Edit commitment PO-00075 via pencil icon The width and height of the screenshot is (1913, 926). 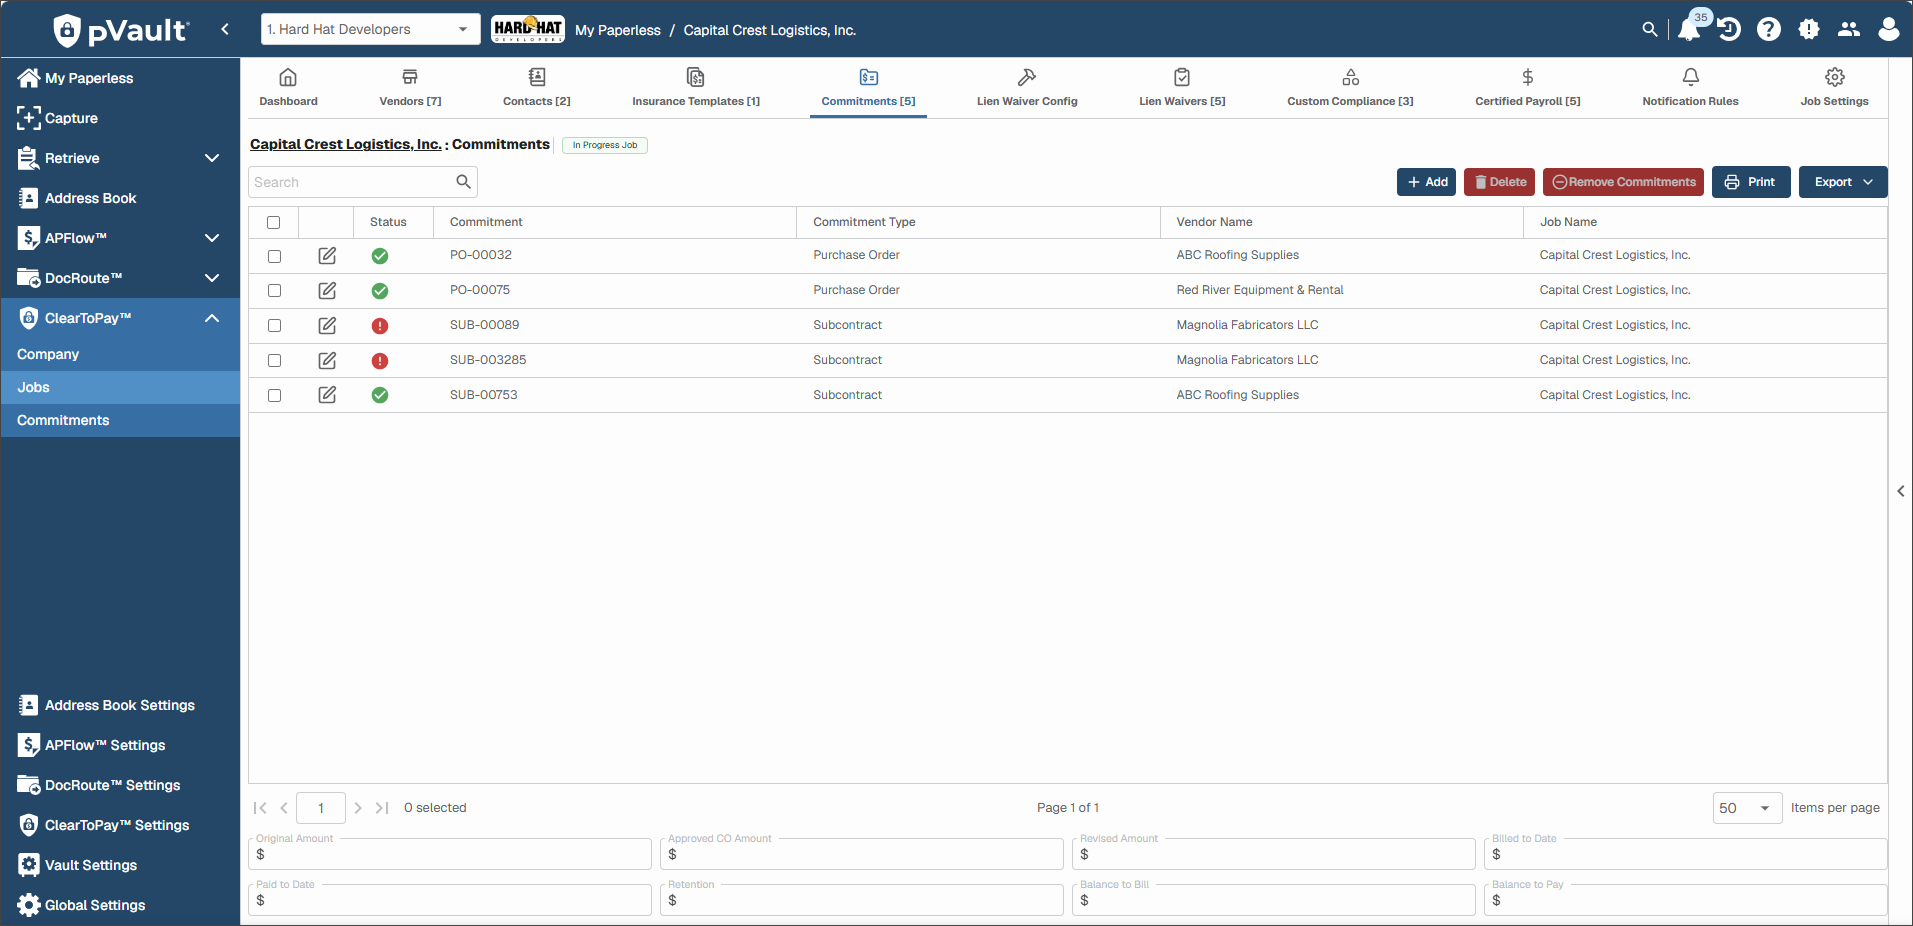tap(327, 291)
